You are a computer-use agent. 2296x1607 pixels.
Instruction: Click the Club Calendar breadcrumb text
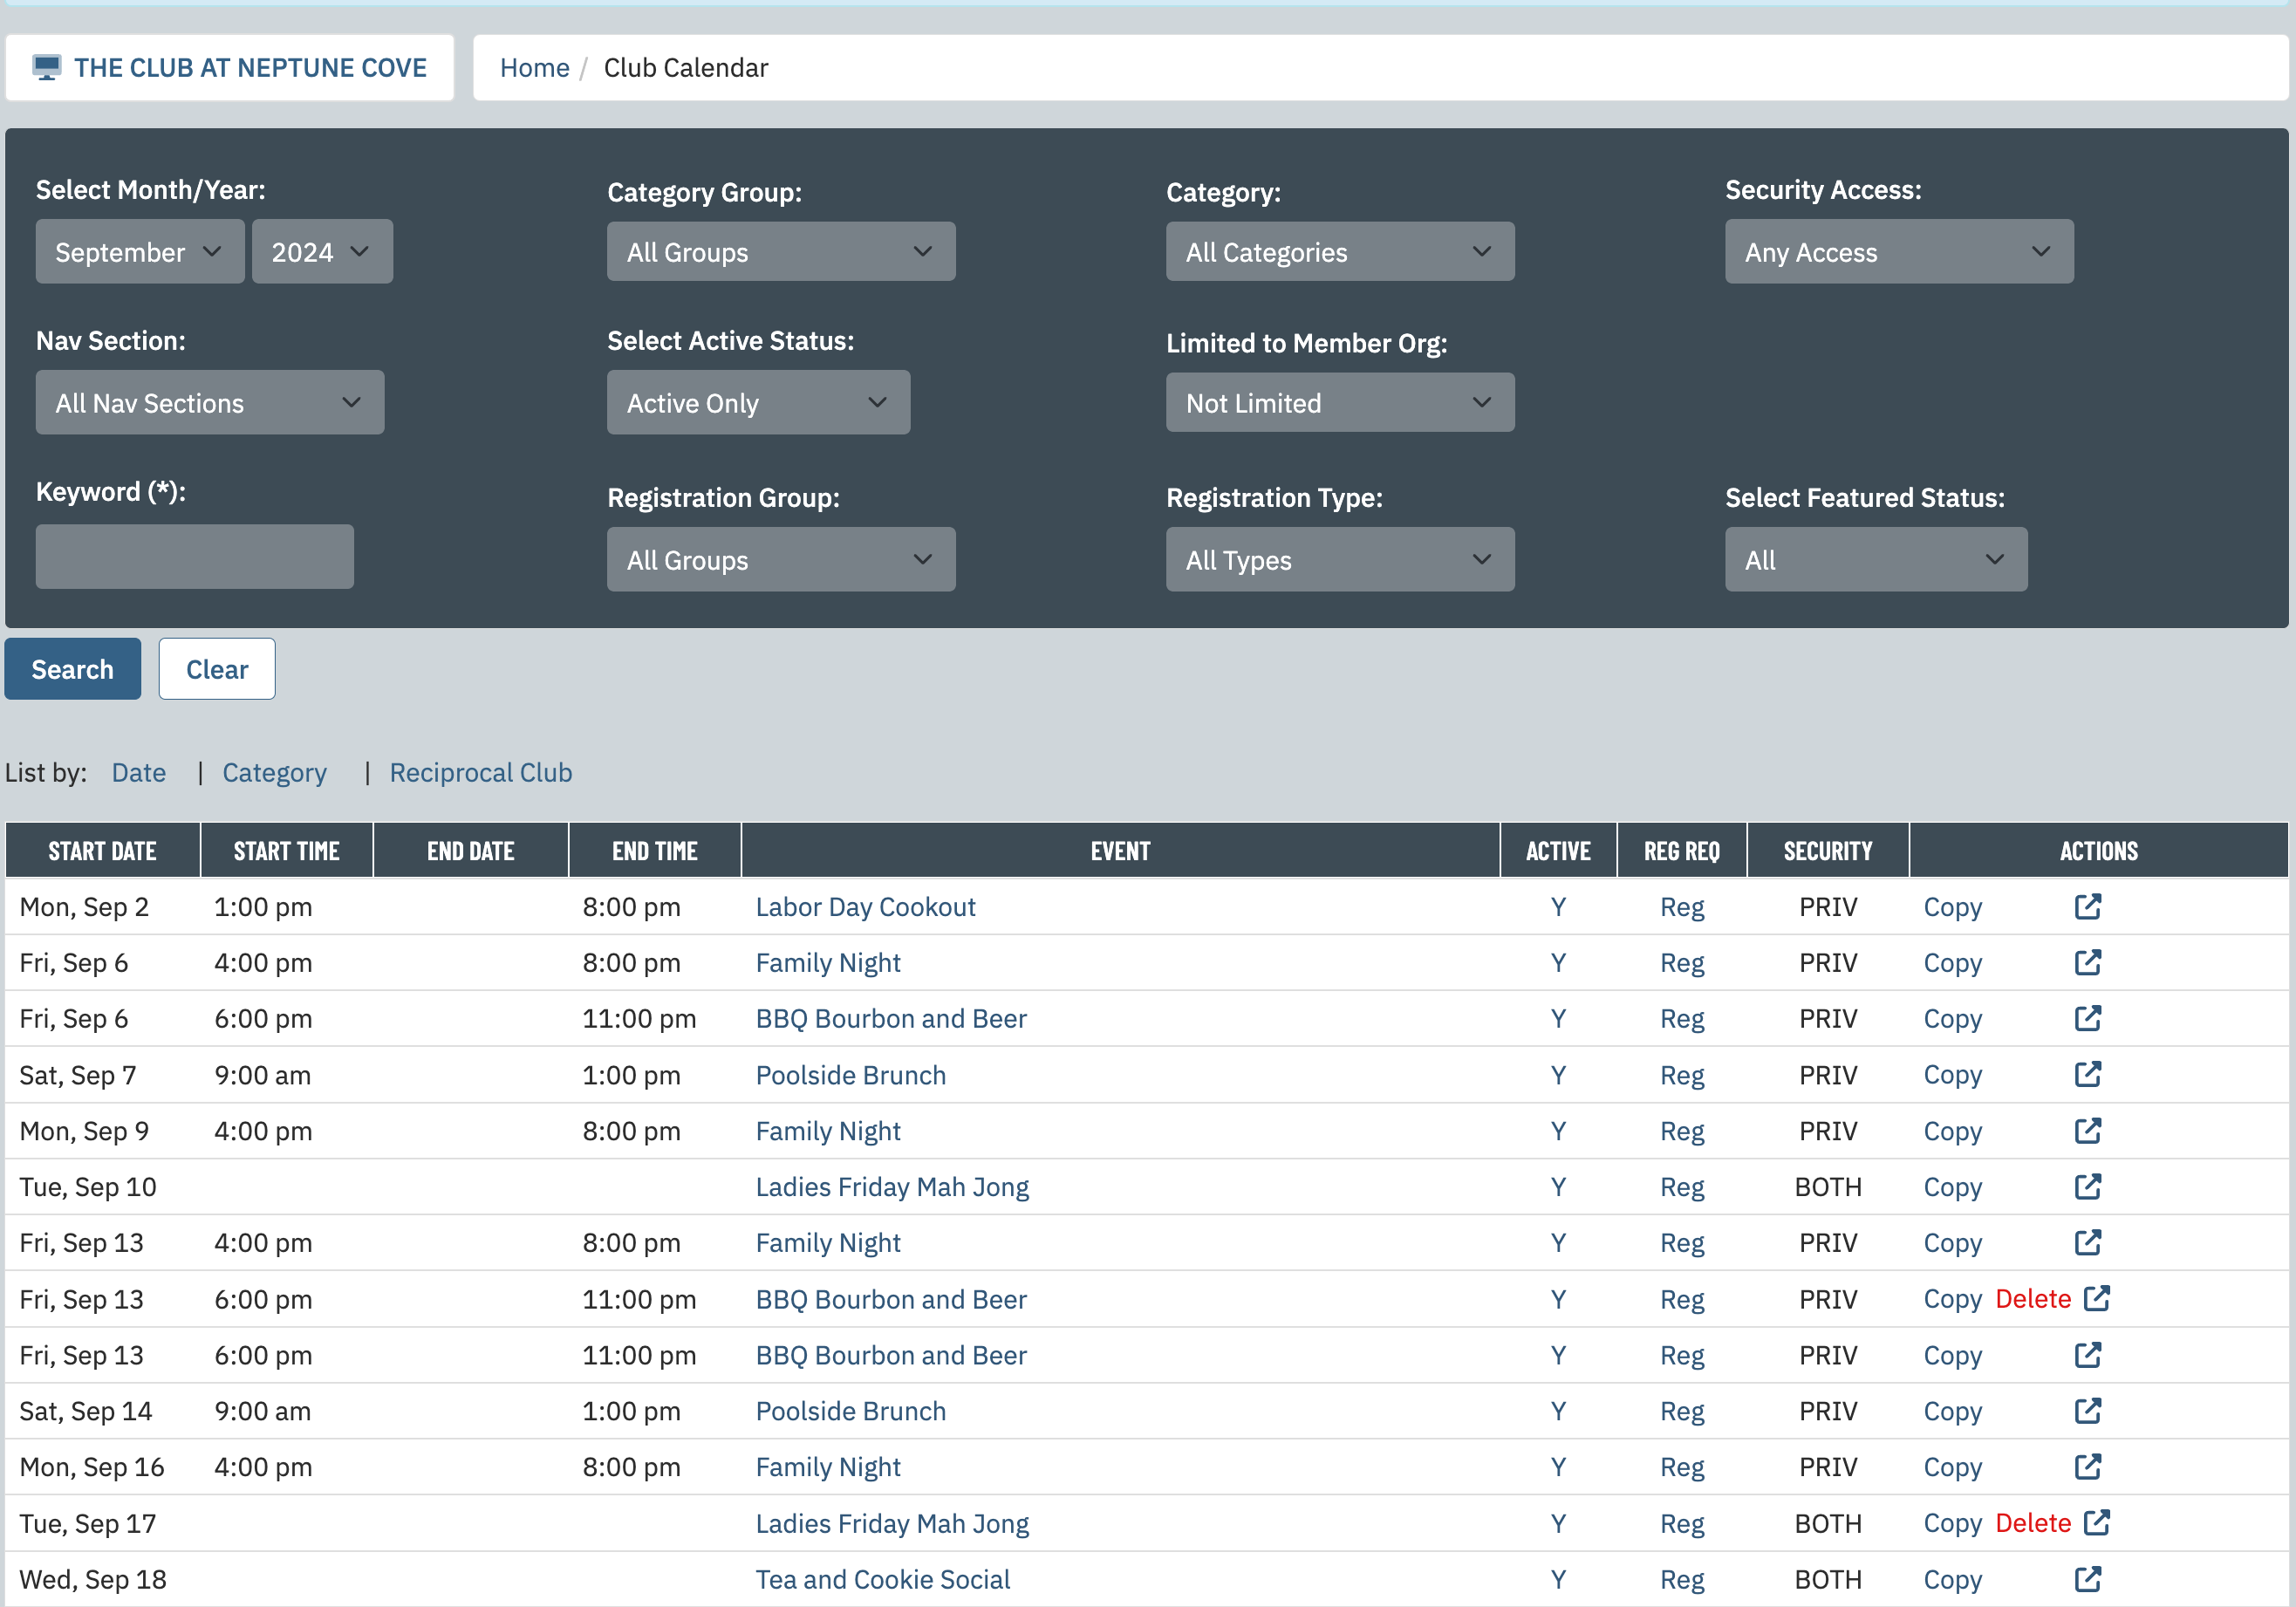click(x=686, y=68)
